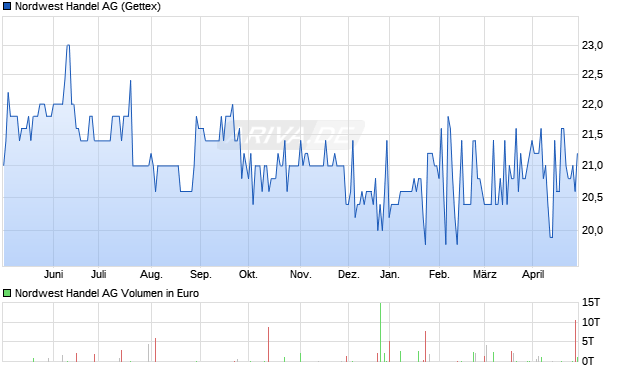Select the Juni label on the time axis
Viewport: 620px width, 371px height.
tap(53, 274)
